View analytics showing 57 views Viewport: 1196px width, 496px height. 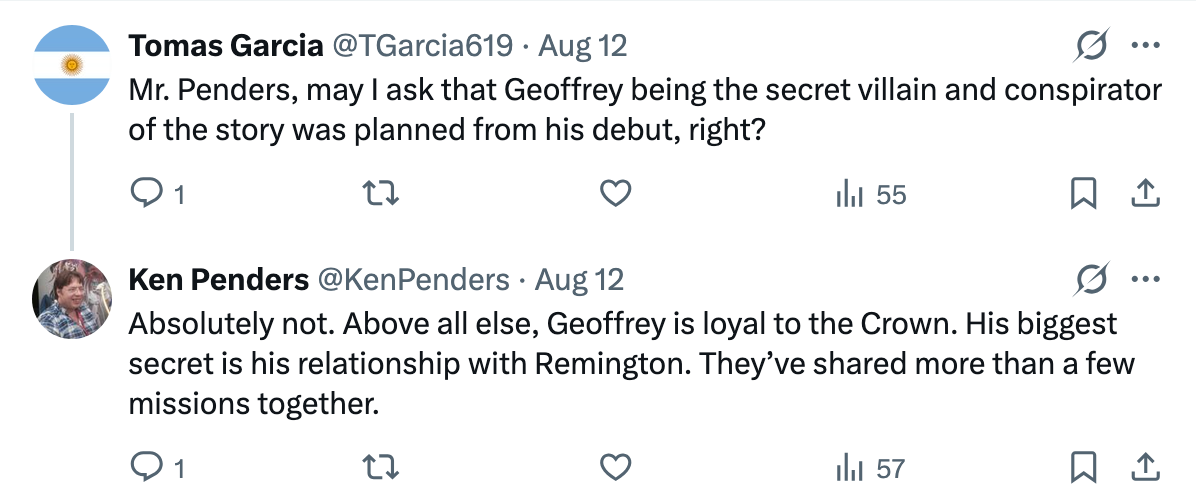click(870, 468)
